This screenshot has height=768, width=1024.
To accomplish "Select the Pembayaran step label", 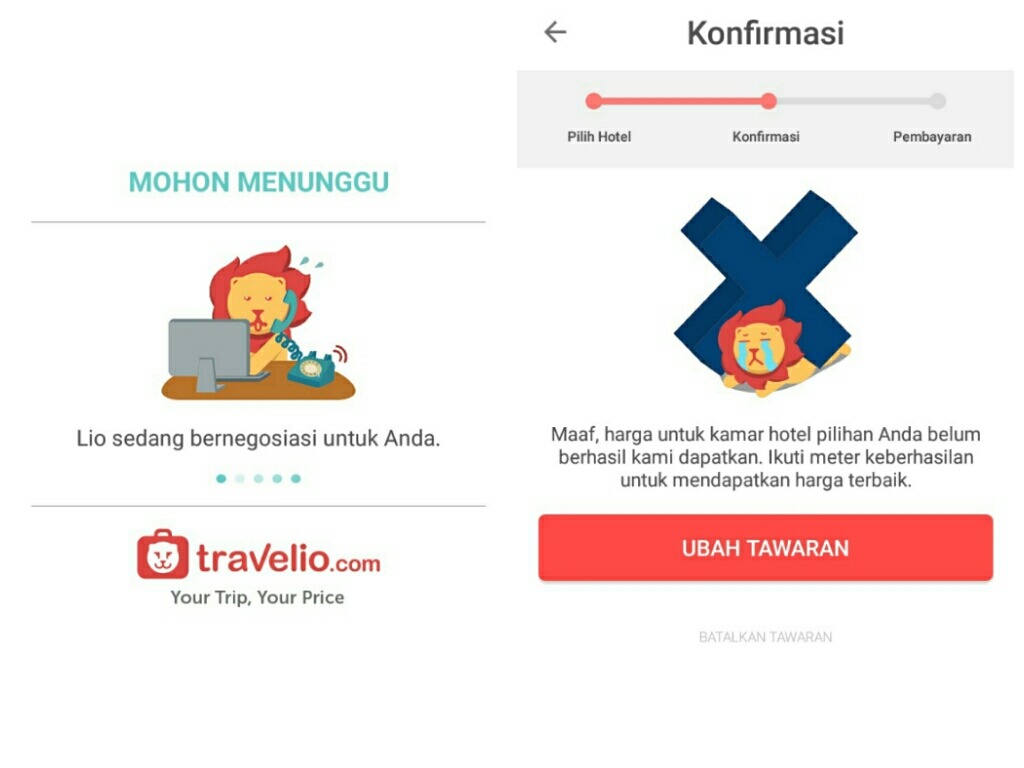I will [x=932, y=136].
